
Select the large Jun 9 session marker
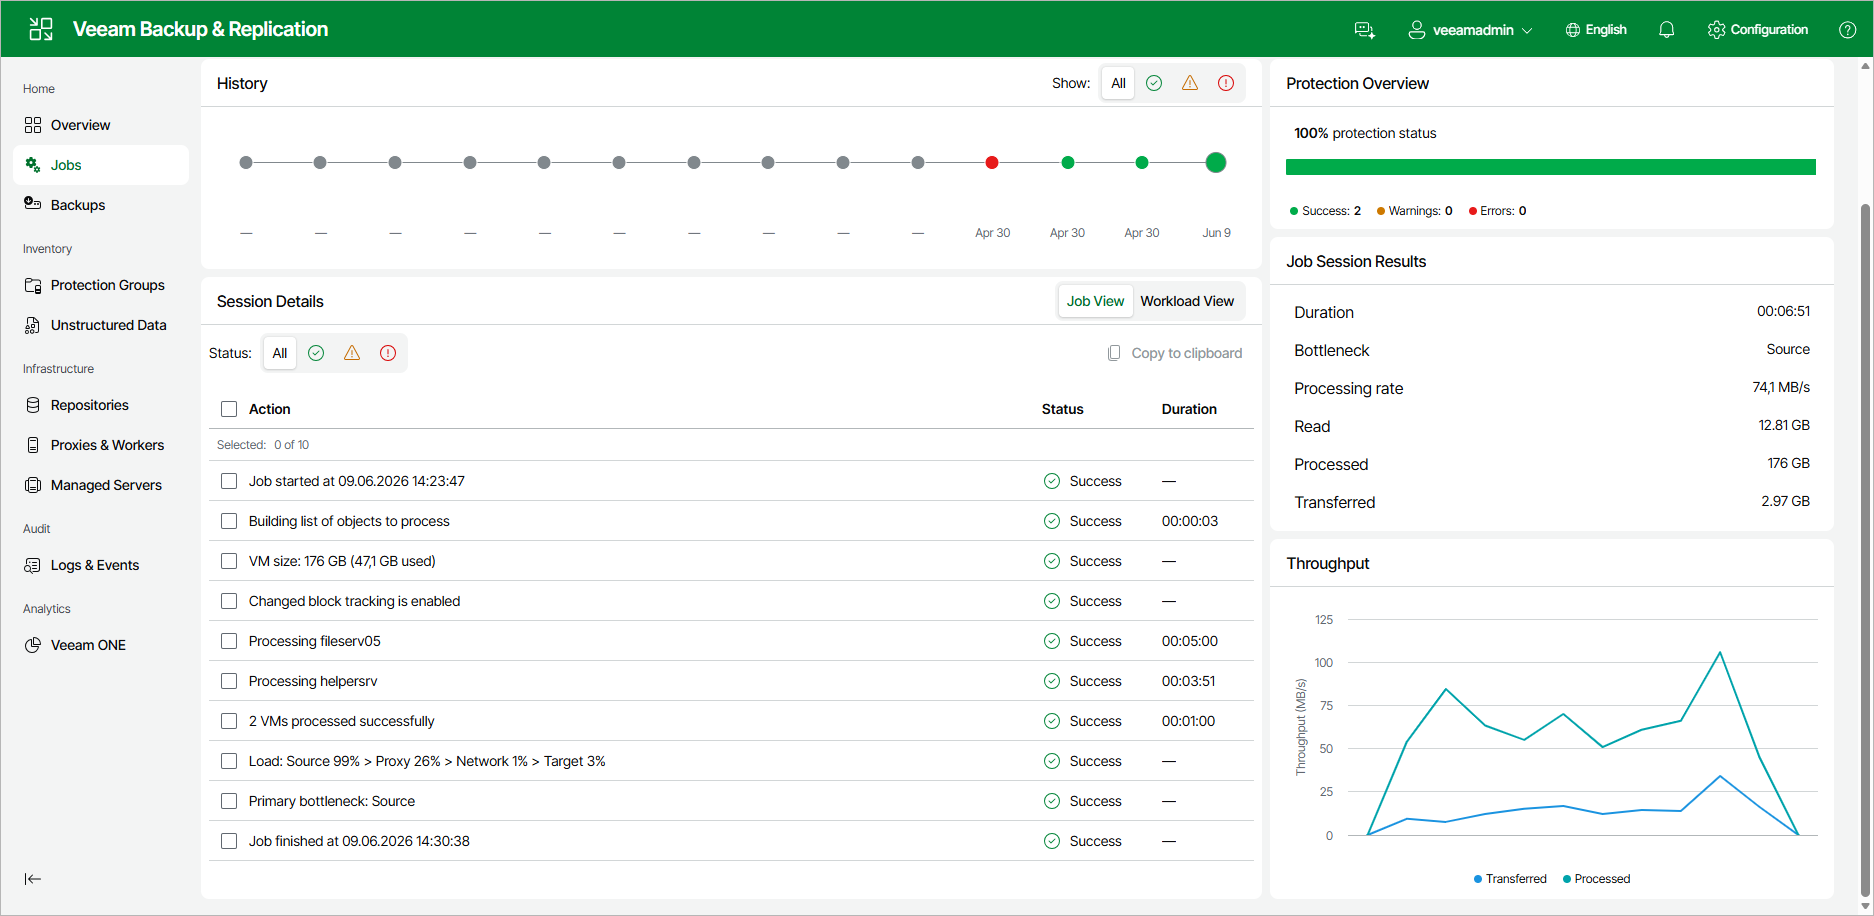(x=1216, y=162)
